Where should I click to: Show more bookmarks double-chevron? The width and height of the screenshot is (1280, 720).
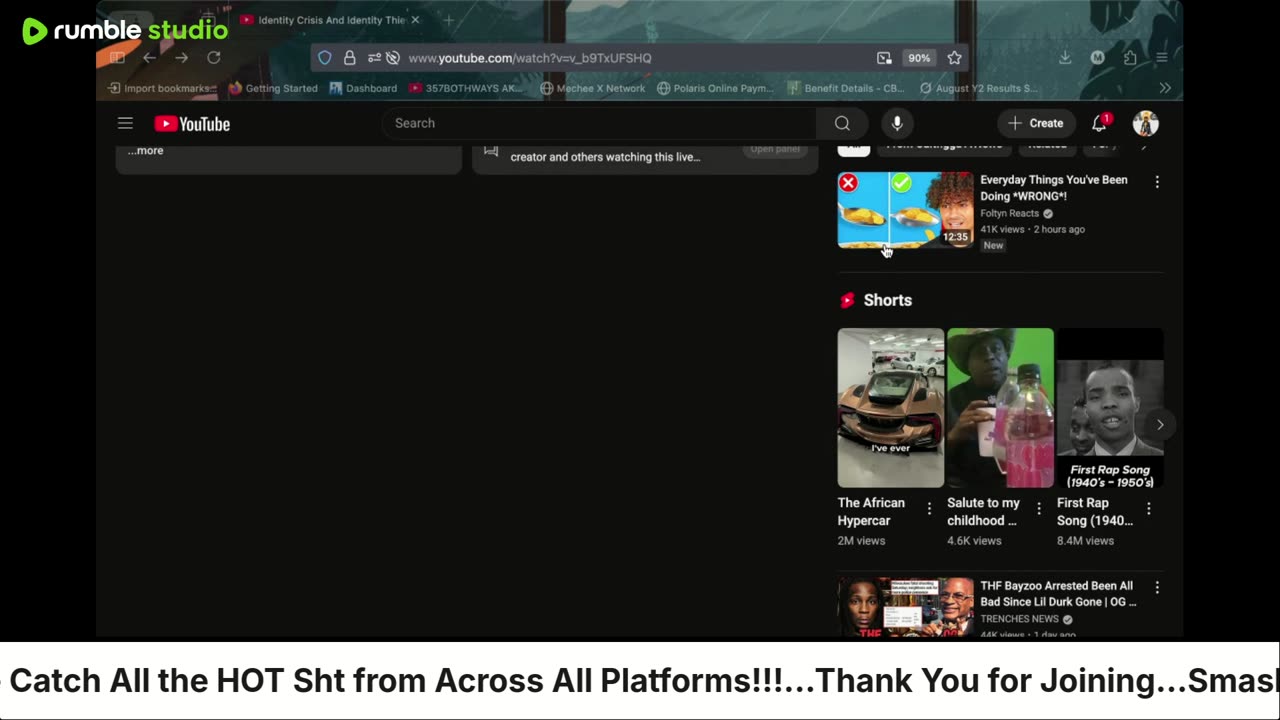1165,88
